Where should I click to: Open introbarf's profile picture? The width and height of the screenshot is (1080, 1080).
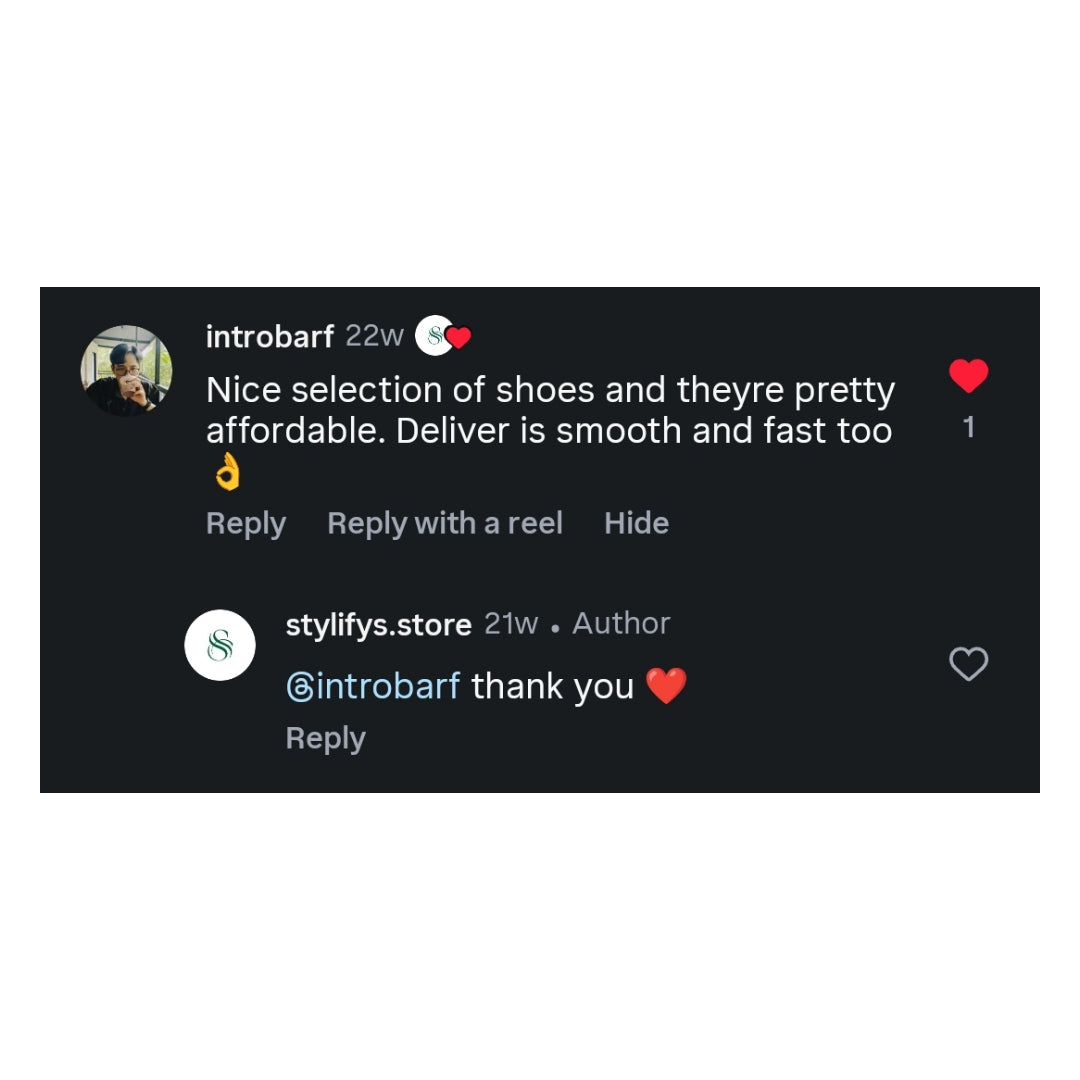126,370
